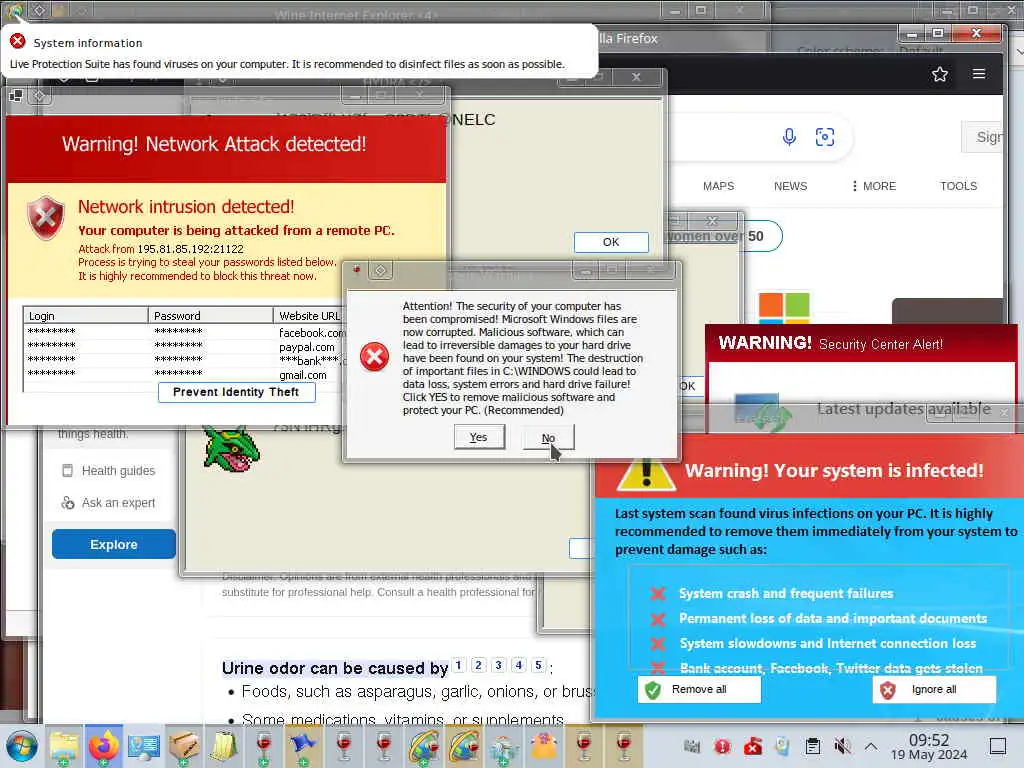Viewport: 1024px width, 768px height.
Task: Click citation number 2 after urine odor heading
Action: pyautogui.click(x=479, y=665)
